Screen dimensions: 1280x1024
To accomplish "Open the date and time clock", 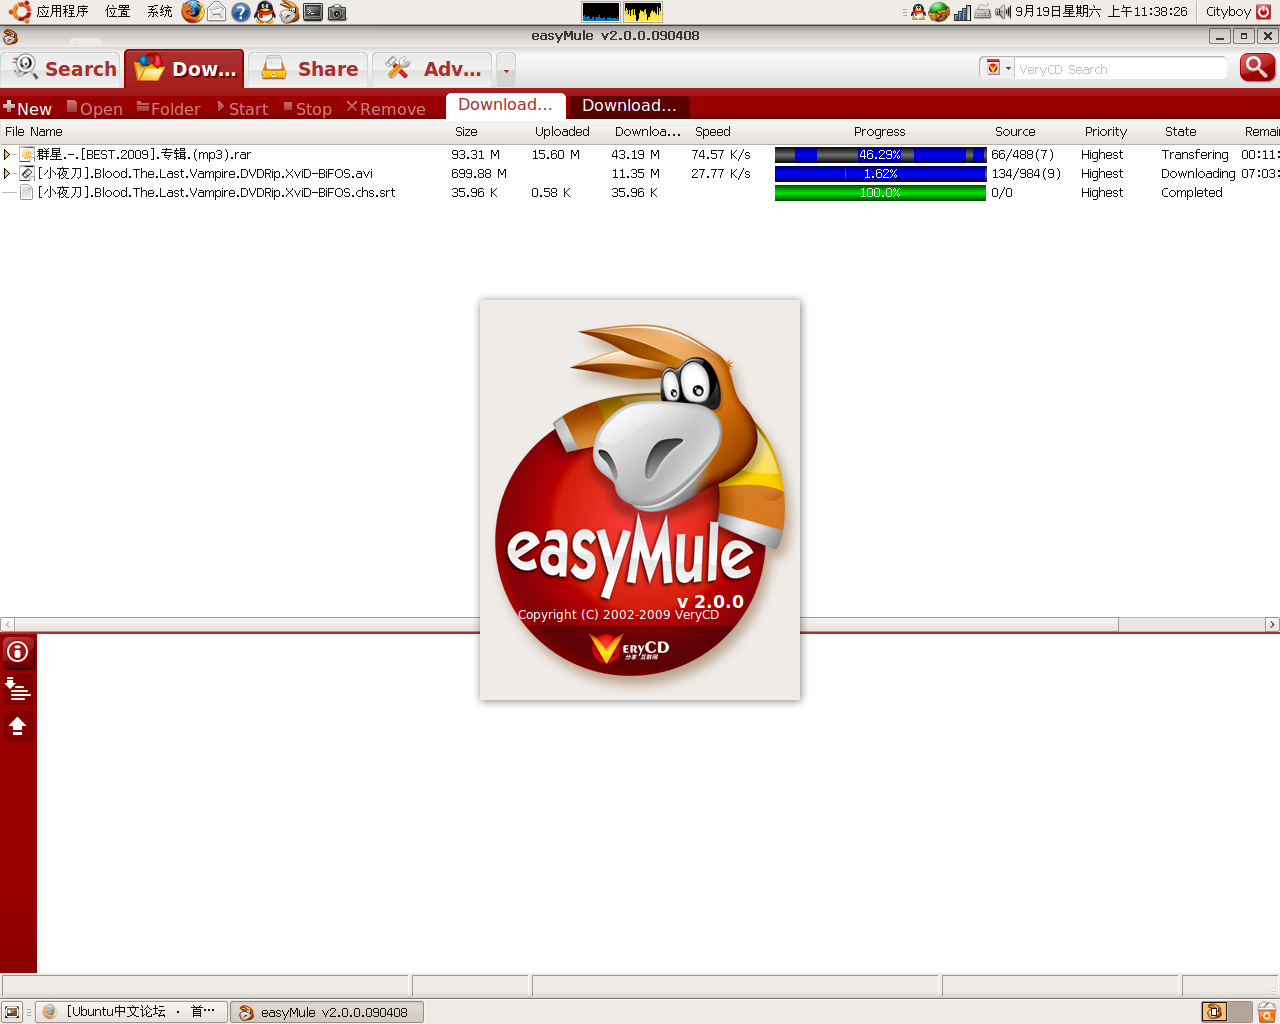I will [x=1101, y=12].
